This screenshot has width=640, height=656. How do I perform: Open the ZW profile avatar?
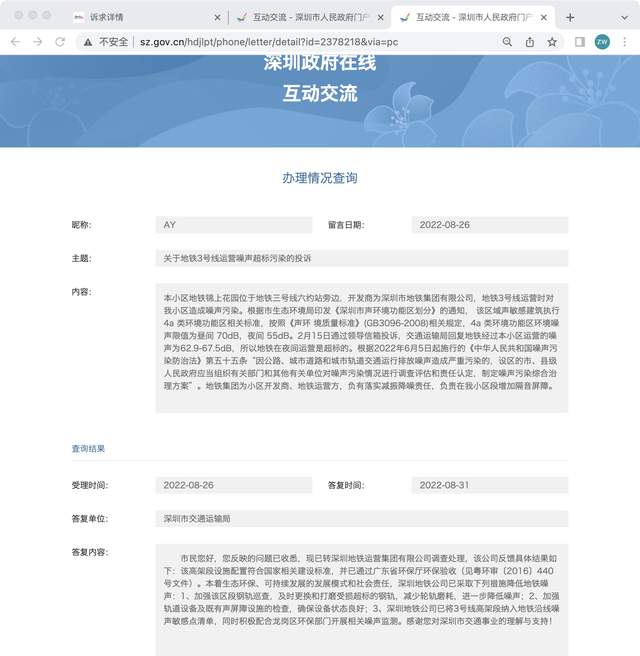click(602, 42)
